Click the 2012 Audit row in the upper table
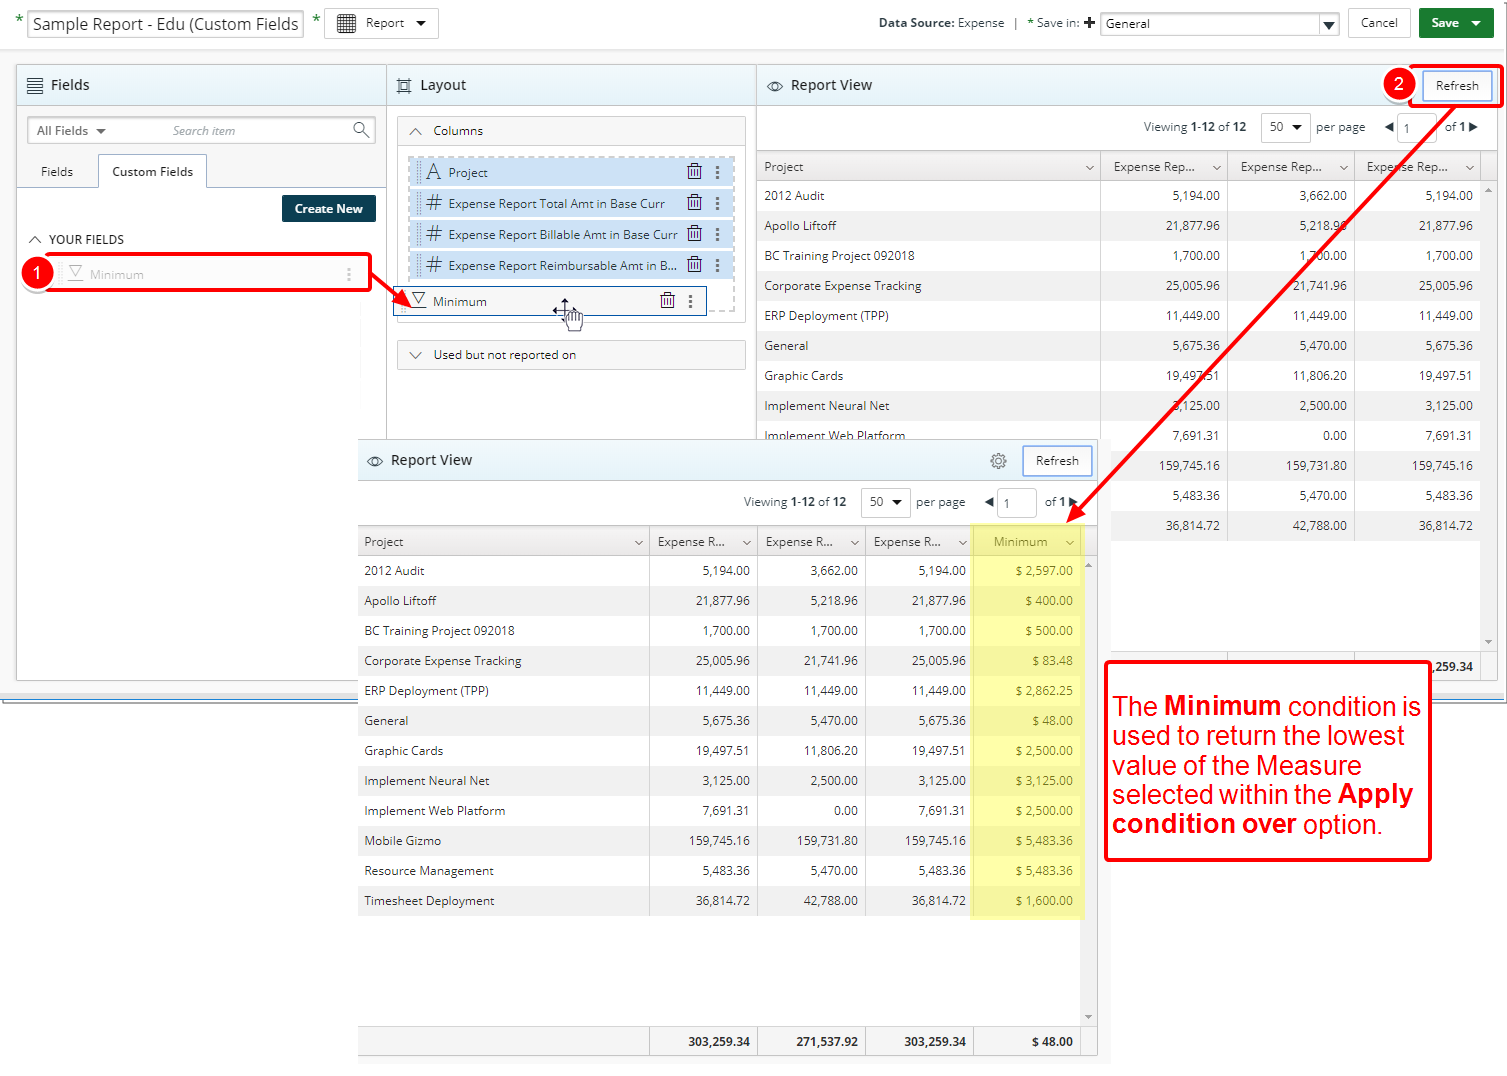 [1118, 196]
